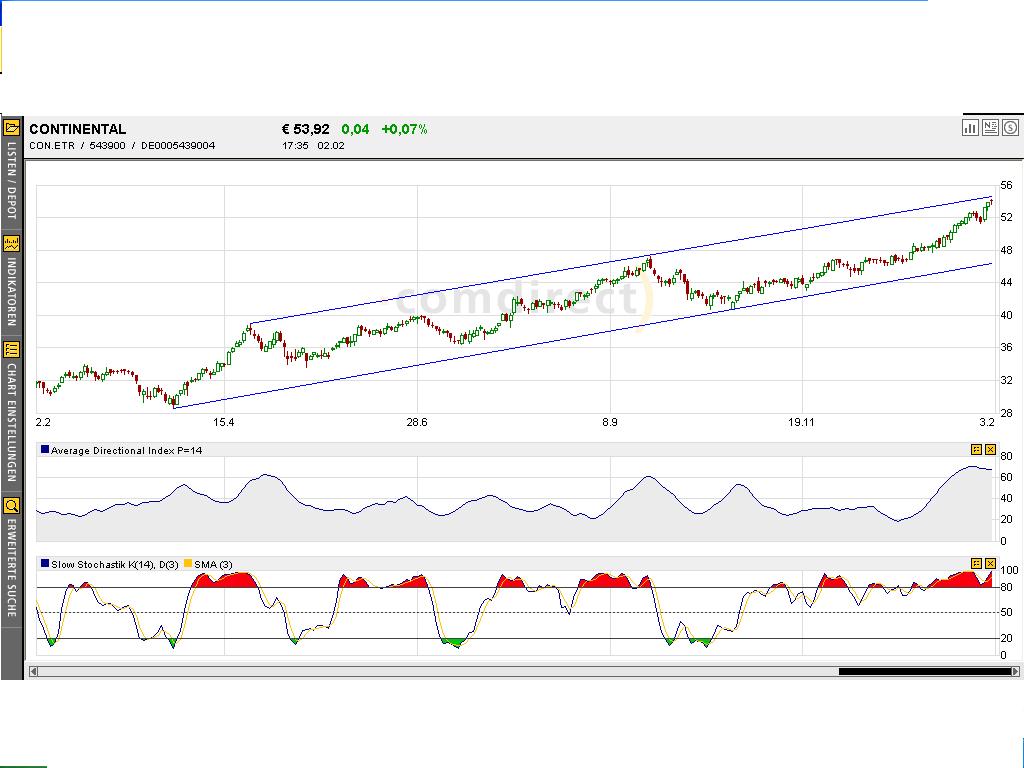Click the 2.2 date label on x-axis

(43, 422)
